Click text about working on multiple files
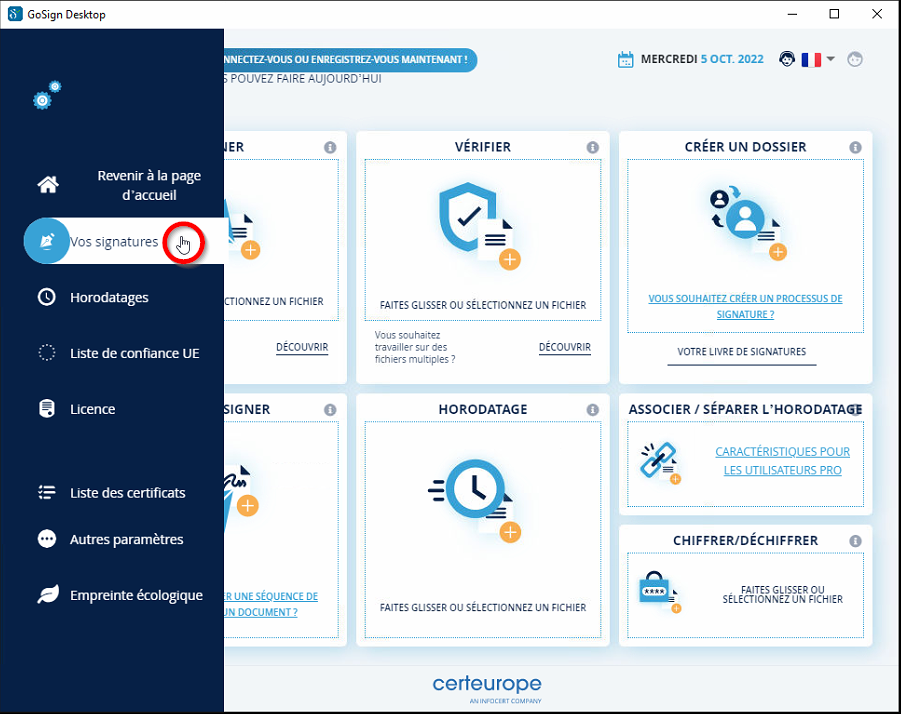Viewport: 901px width, 714px height. 415,347
